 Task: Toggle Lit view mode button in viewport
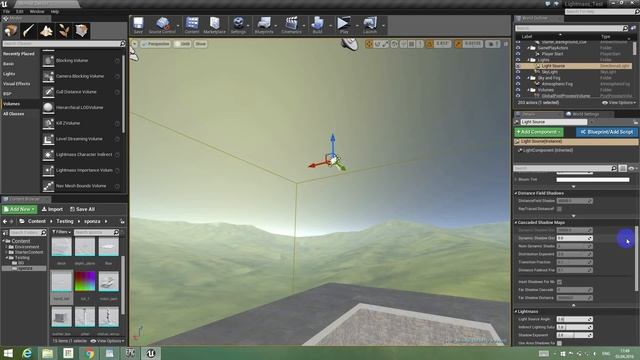(x=182, y=44)
